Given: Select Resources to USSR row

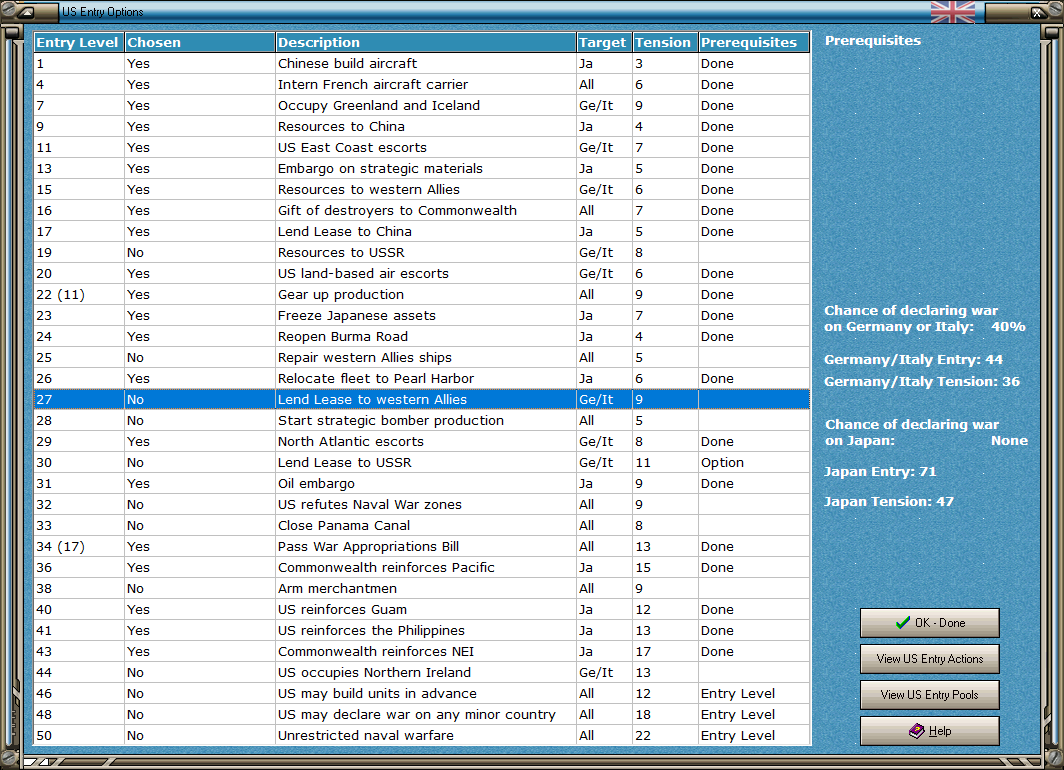Looking at the screenshot, I should click(x=421, y=253).
